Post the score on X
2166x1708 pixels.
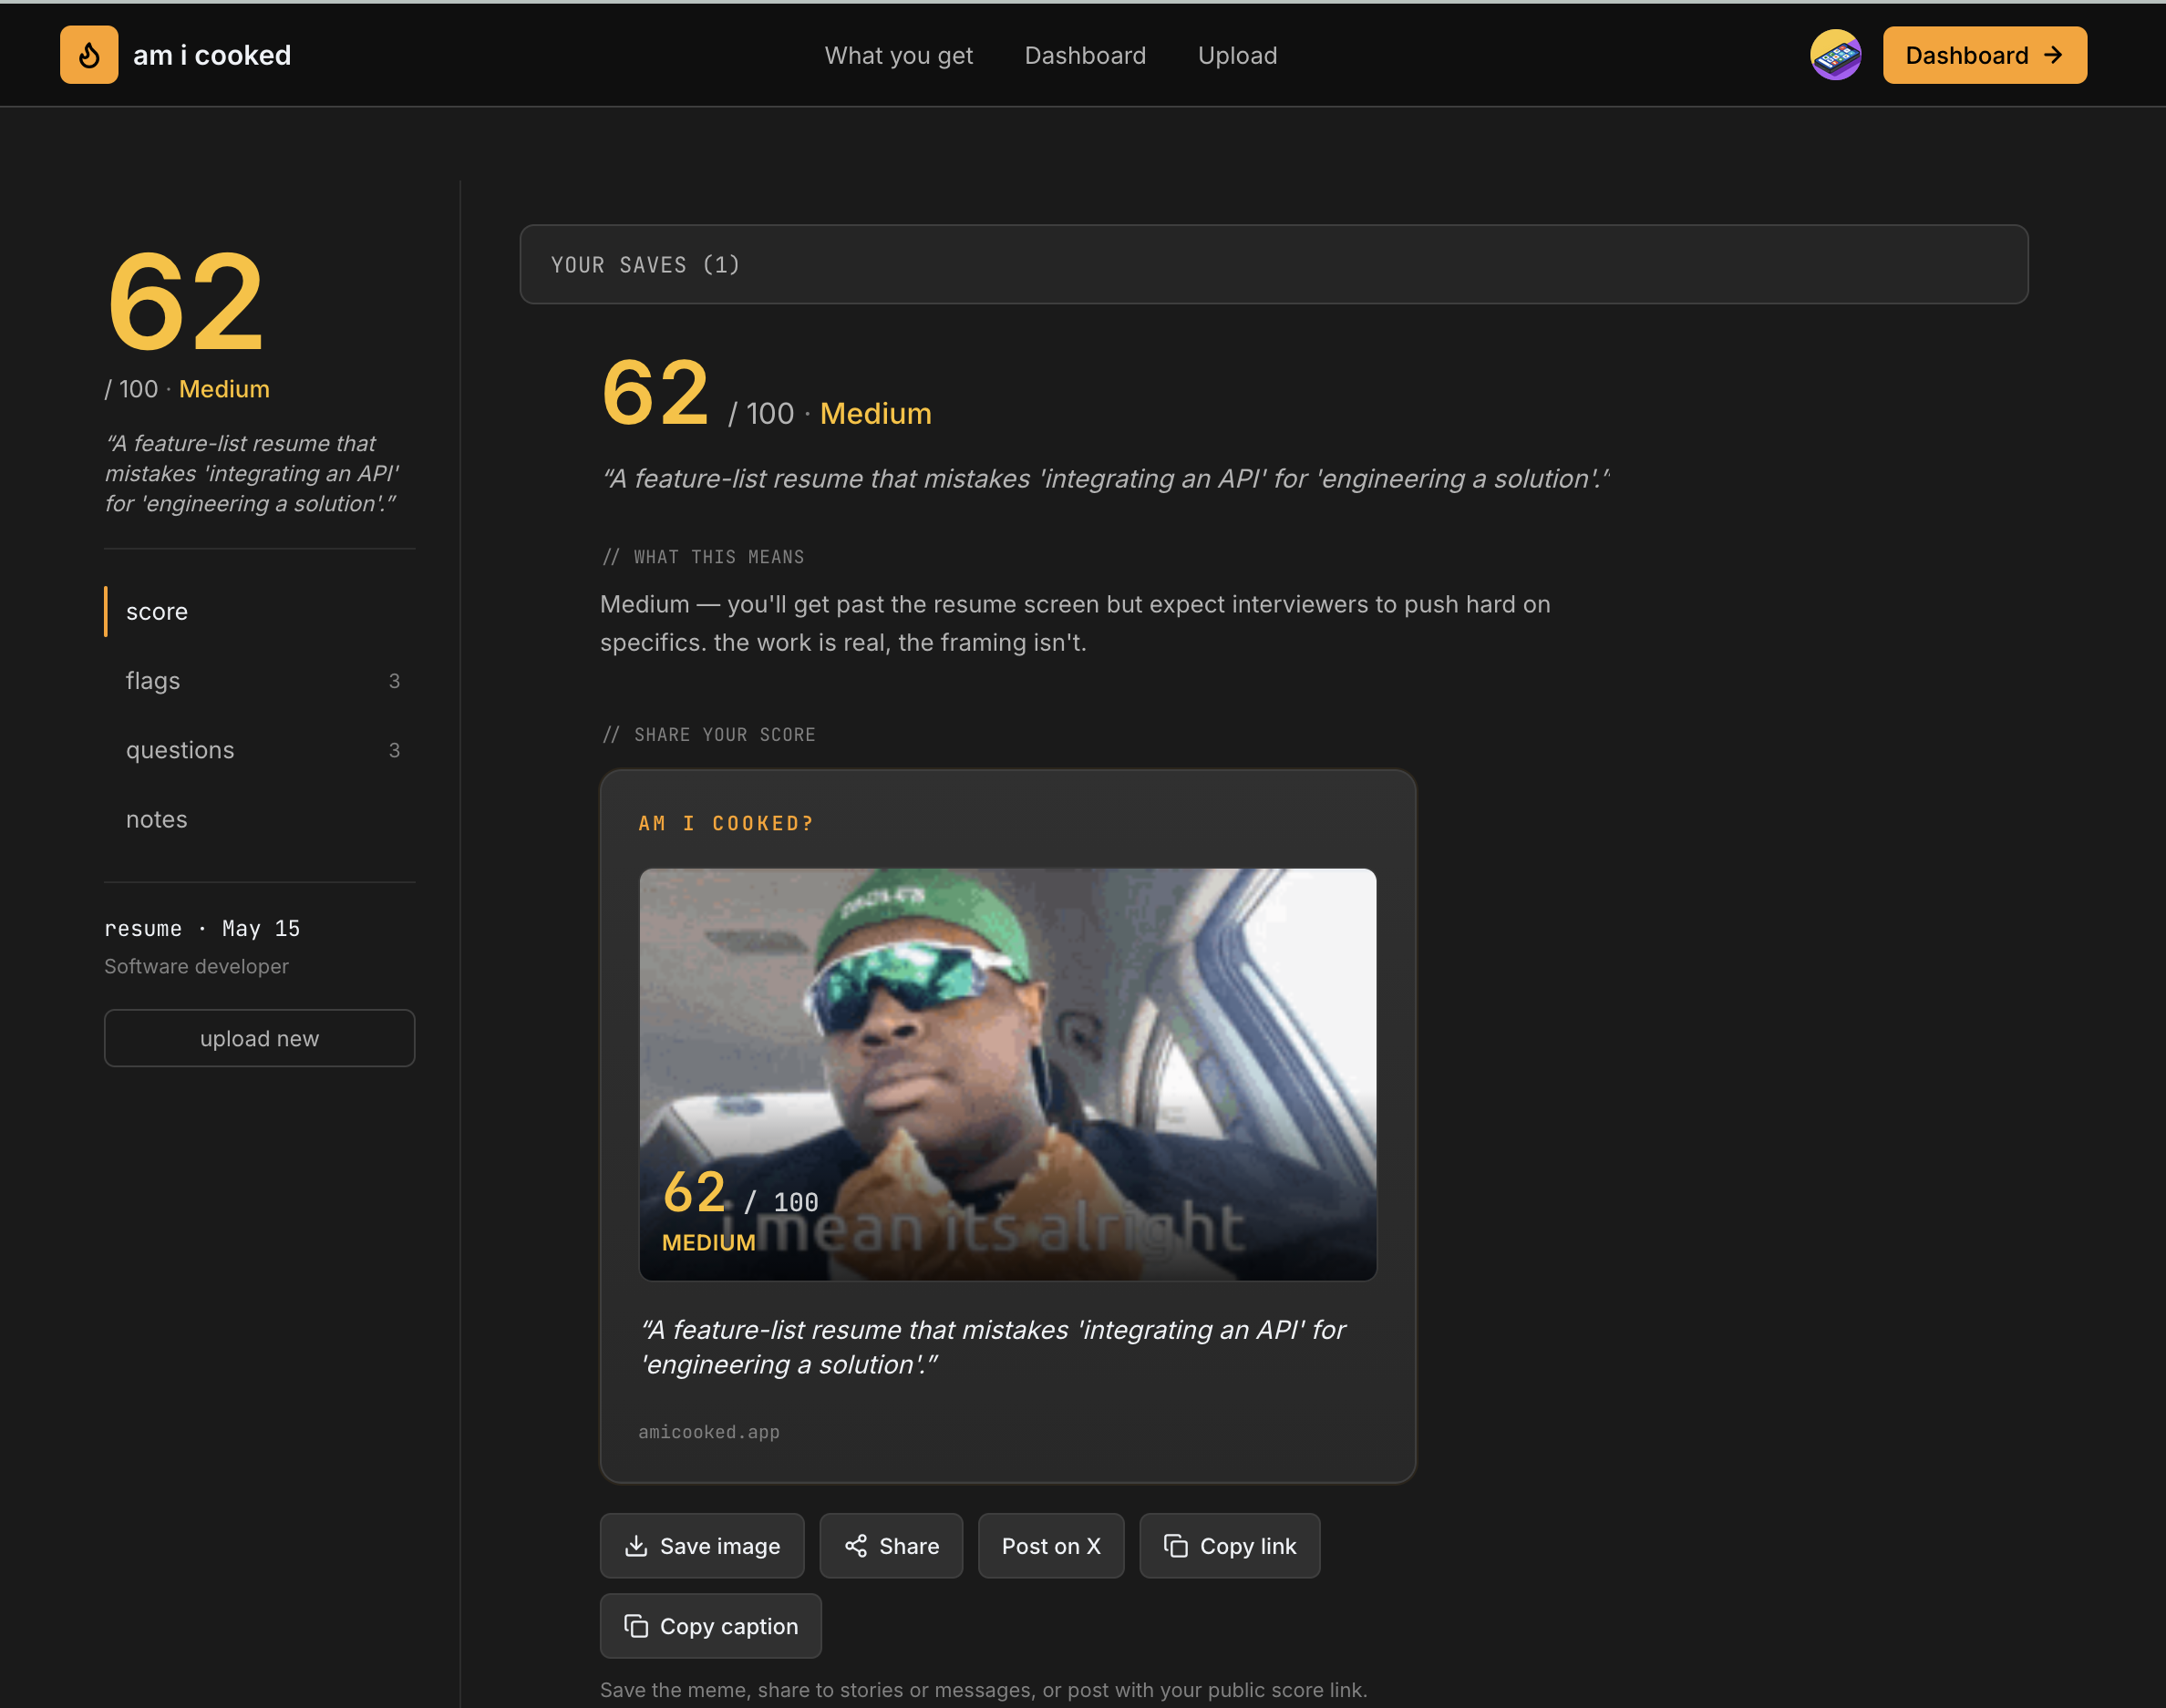tap(1051, 1546)
